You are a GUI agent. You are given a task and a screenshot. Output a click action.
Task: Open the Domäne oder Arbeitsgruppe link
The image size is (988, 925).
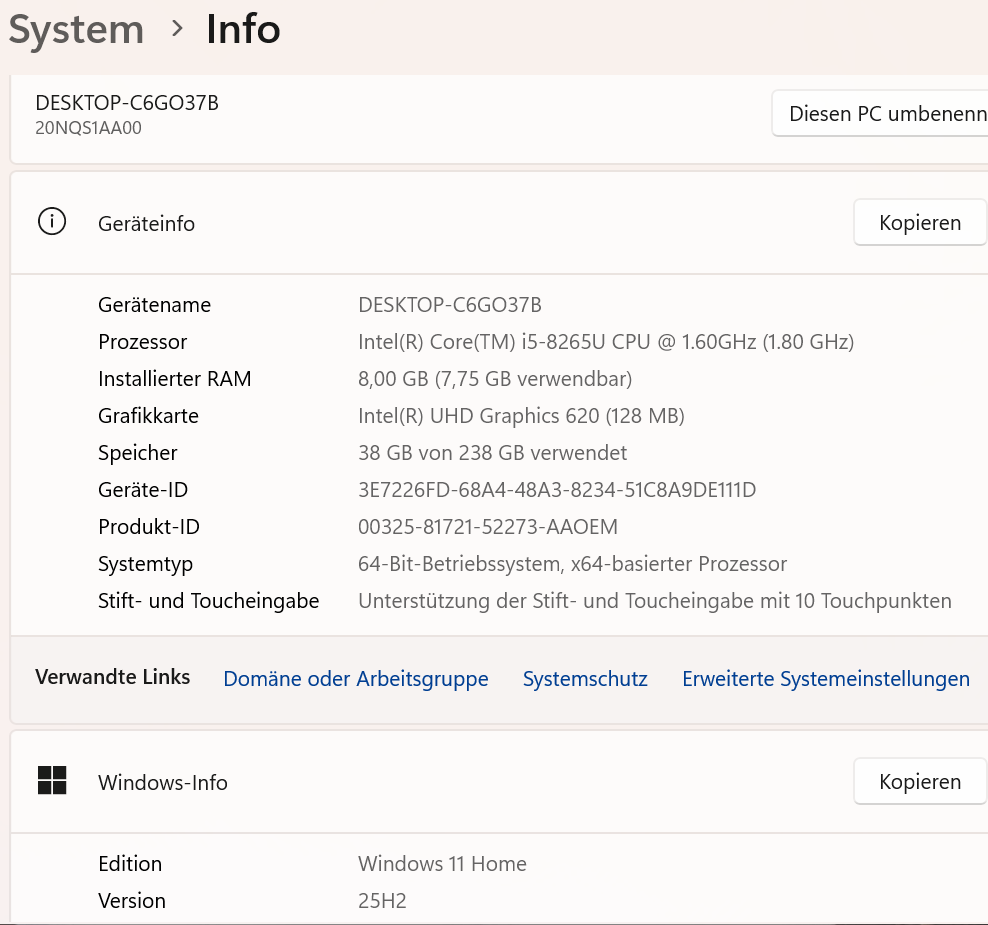pyautogui.click(x=356, y=679)
